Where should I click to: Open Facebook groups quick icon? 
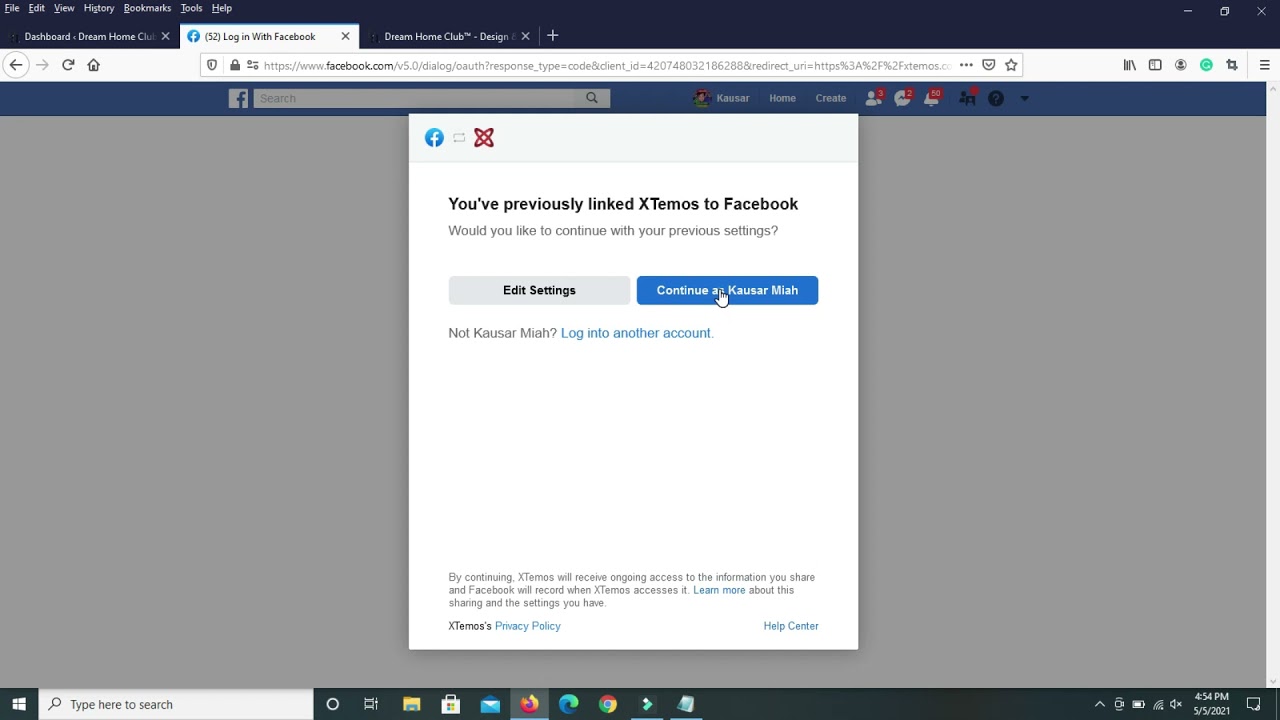click(x=967, y=98)
